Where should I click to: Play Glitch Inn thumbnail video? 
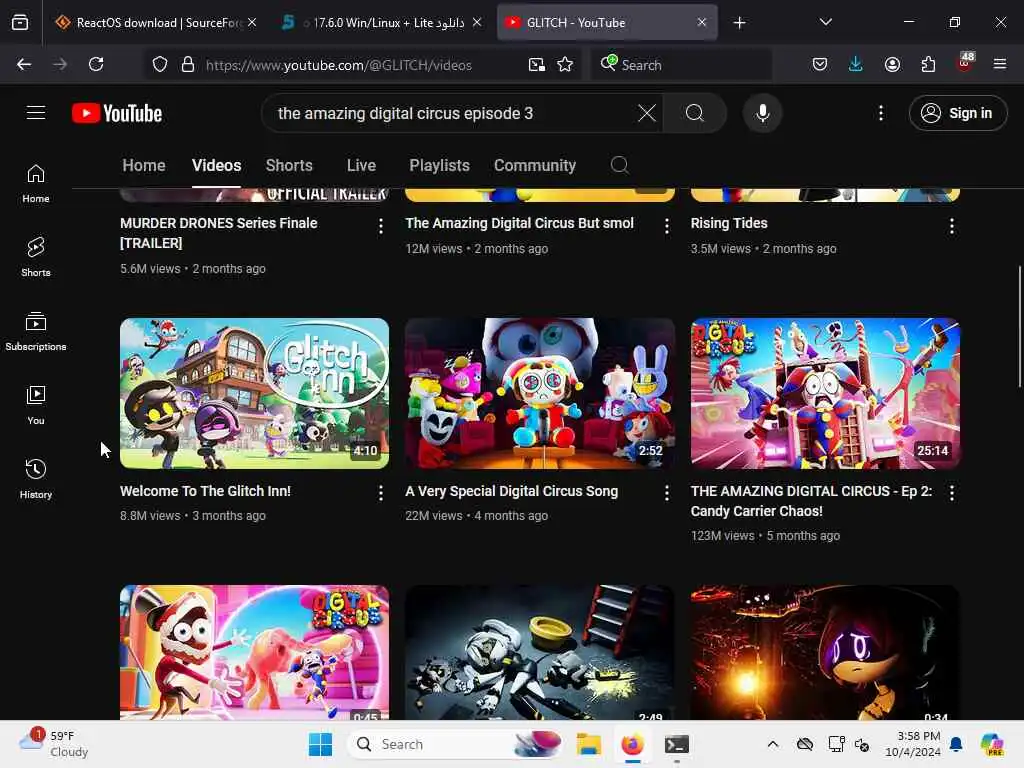coord(254,393)
